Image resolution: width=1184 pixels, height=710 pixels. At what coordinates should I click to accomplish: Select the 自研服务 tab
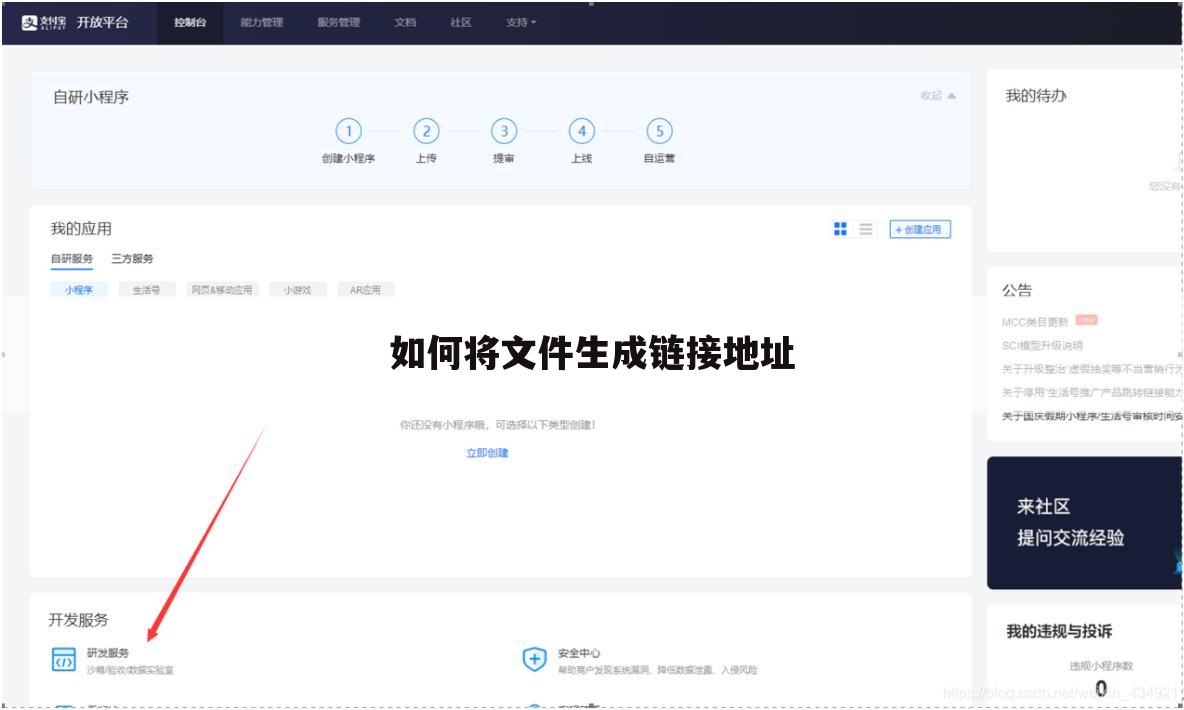tap(72, 258)
